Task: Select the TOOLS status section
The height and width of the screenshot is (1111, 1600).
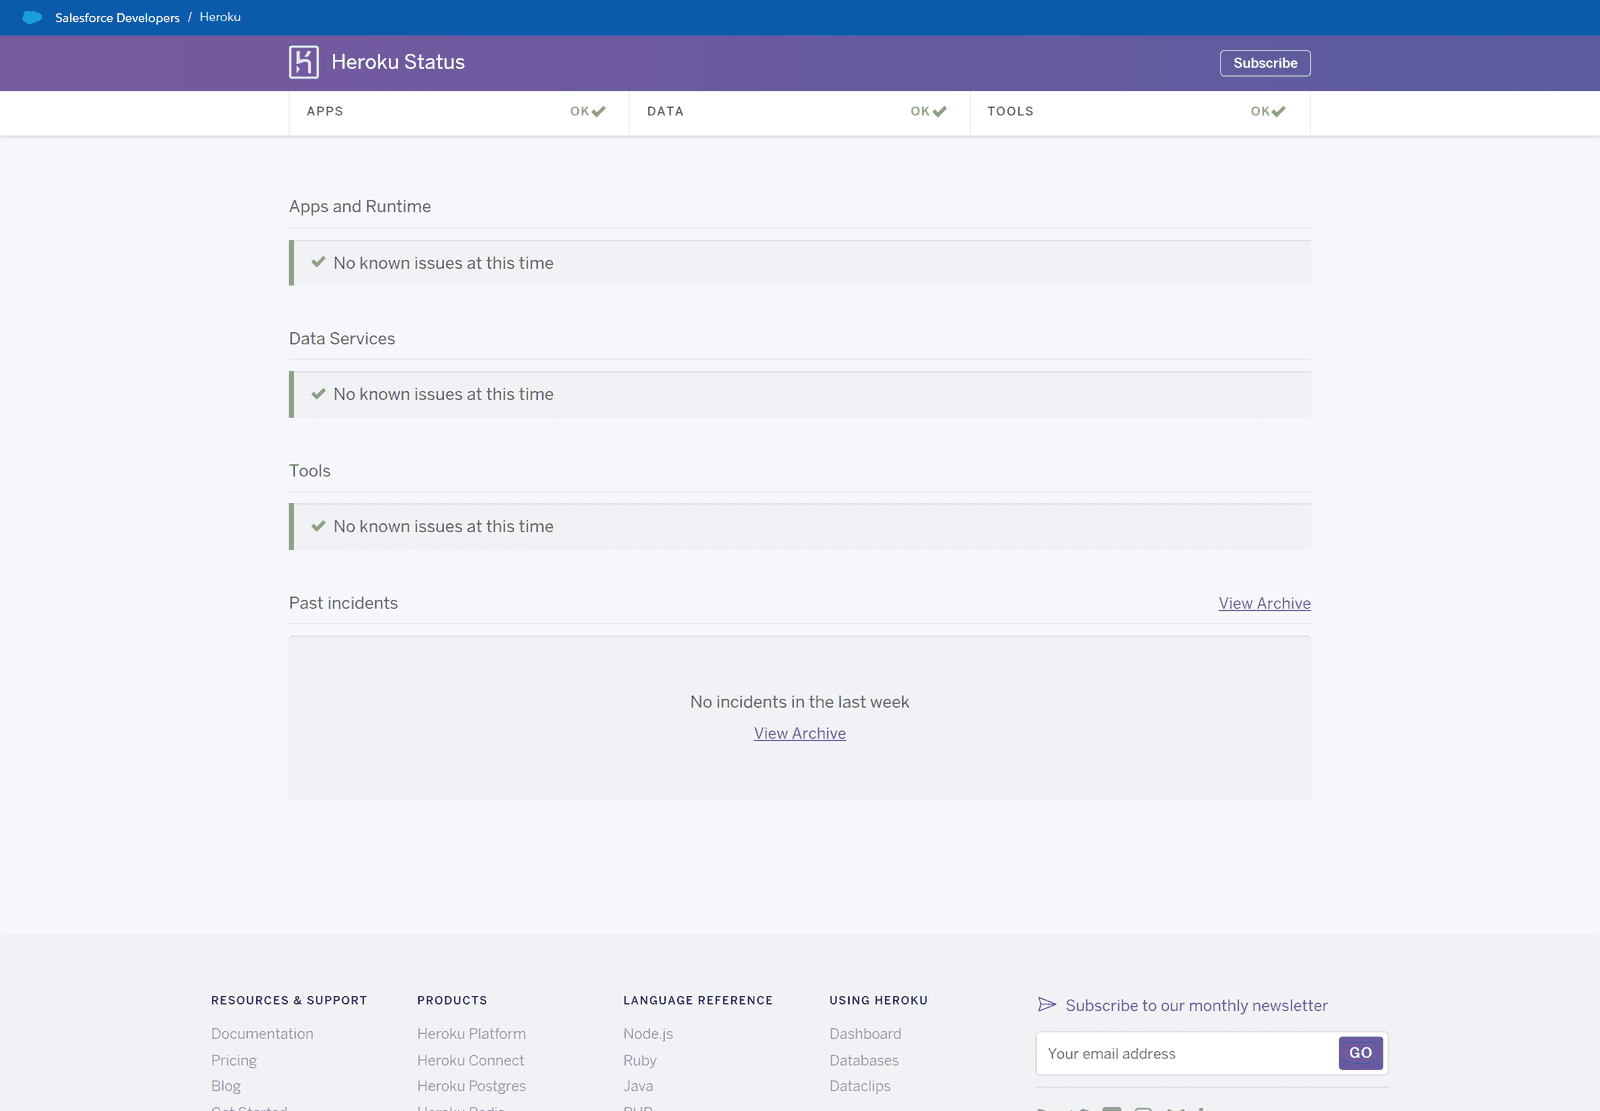Action: click(x=1140, y=111)
